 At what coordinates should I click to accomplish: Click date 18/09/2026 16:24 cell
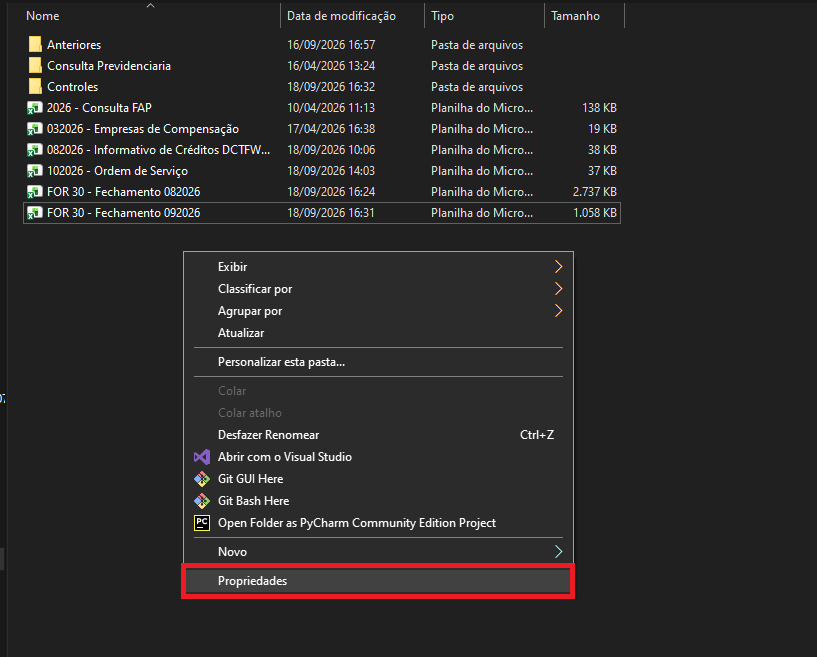tap(331, 192)
